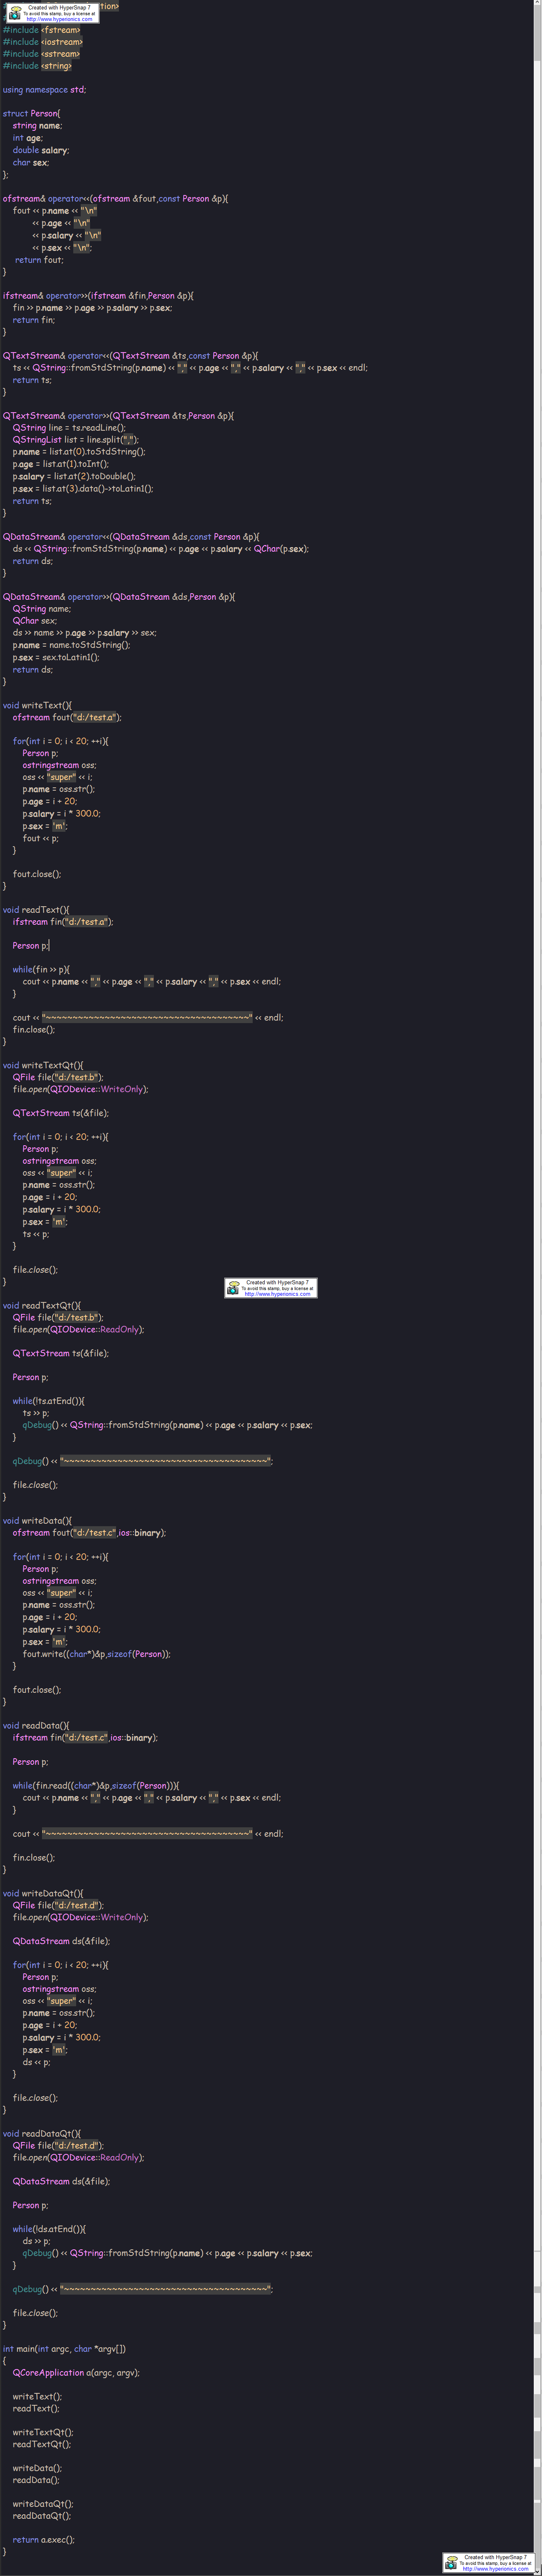Viewport: 542px width, 2576px height.
Task: Click the line '#include <string>'
Action: coord(38,66)
